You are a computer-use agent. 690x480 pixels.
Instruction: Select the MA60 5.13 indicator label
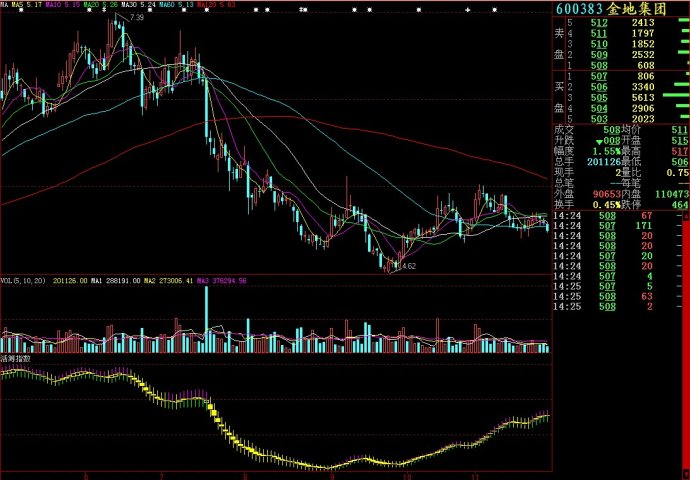pos(176,5)
